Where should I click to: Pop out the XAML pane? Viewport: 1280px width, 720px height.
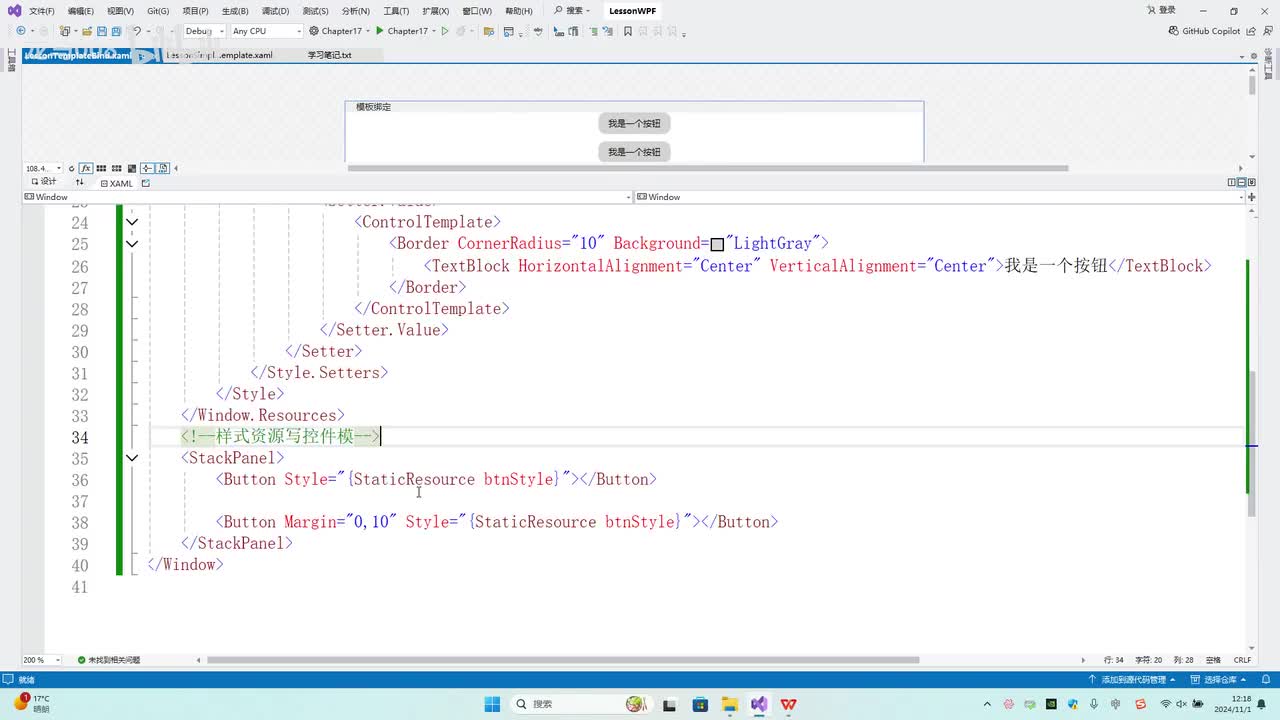[146, 183]
